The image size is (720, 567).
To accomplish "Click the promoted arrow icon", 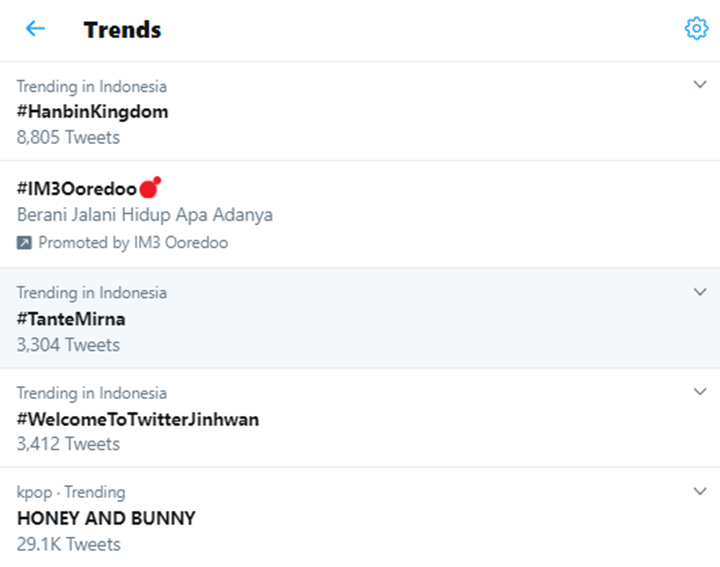I will pos(25,242).
